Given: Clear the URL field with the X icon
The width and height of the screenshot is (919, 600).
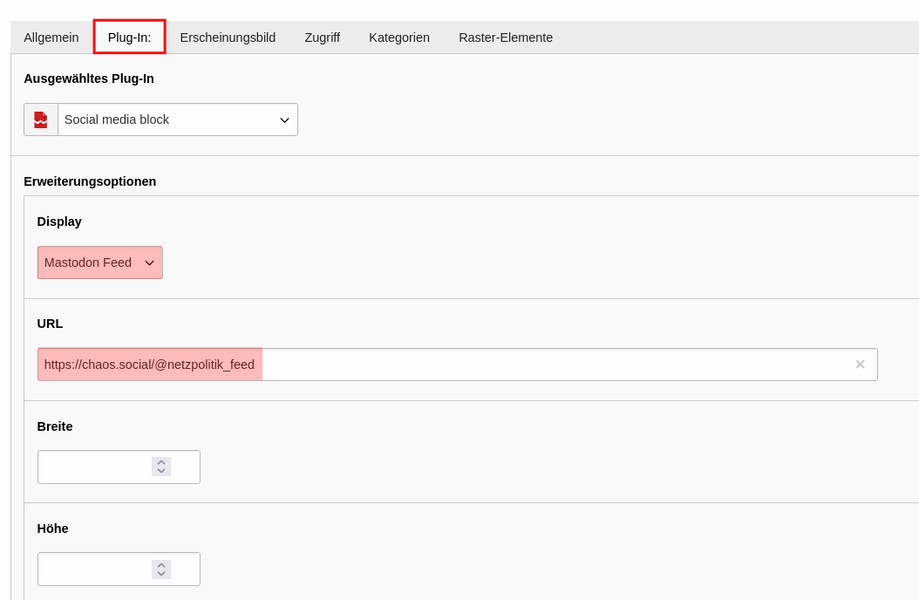Looking at the screenshot, I should pyautogui.click(x=860, y=364).
